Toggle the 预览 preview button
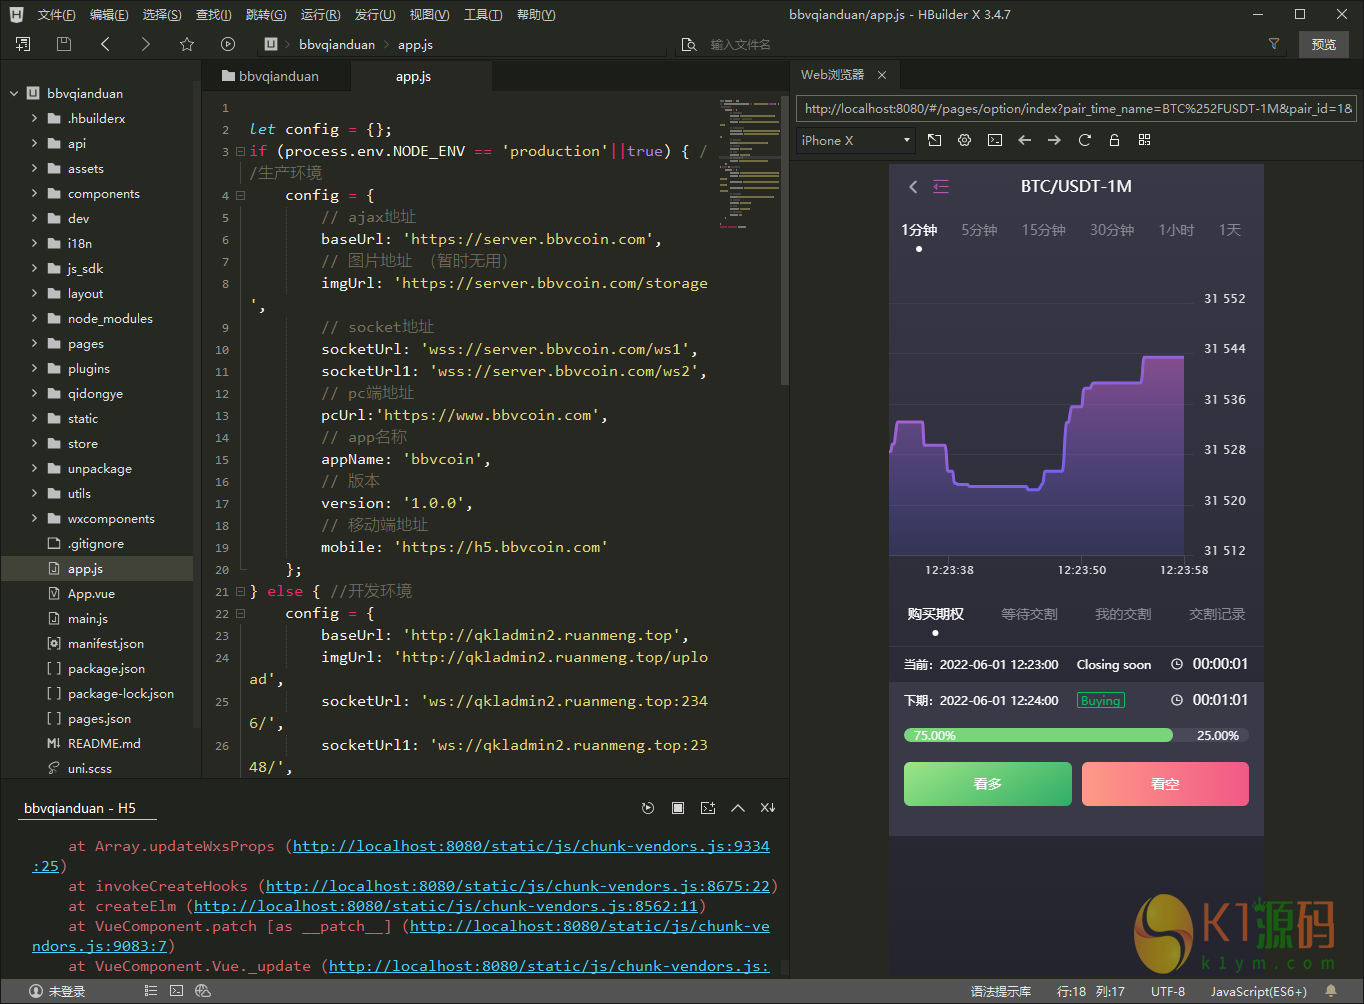Screen dimensions: 1364x1004 click(x=1323, y=44)
